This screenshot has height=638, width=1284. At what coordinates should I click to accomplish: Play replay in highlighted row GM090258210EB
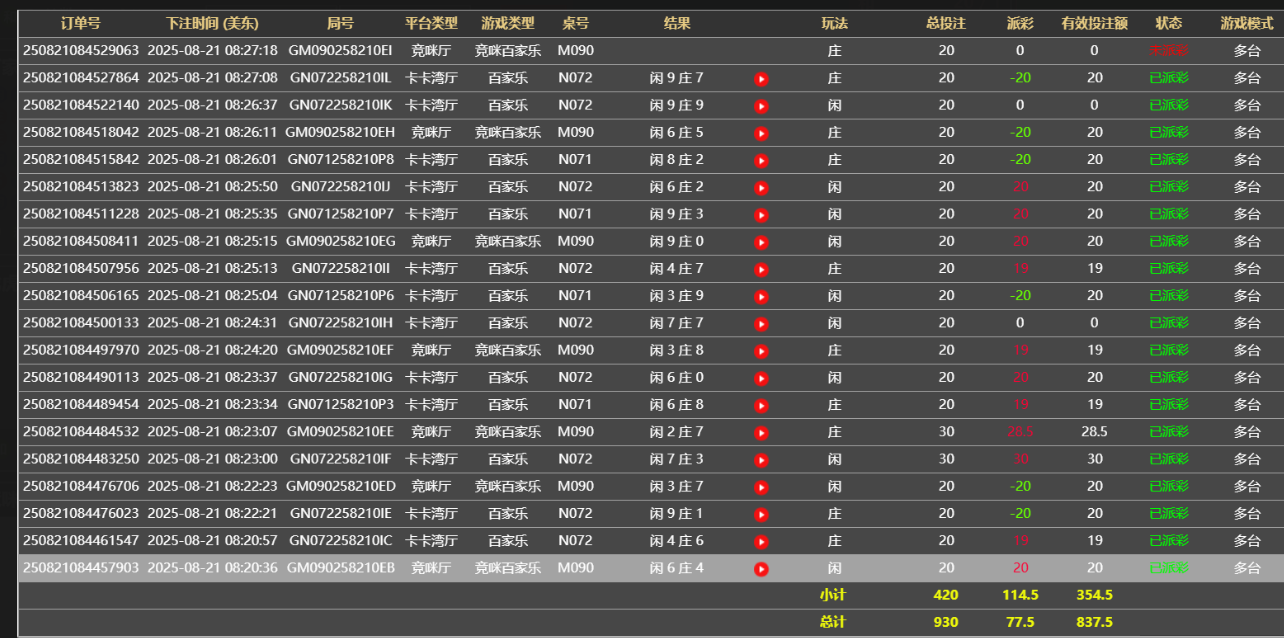pos(761,569)
